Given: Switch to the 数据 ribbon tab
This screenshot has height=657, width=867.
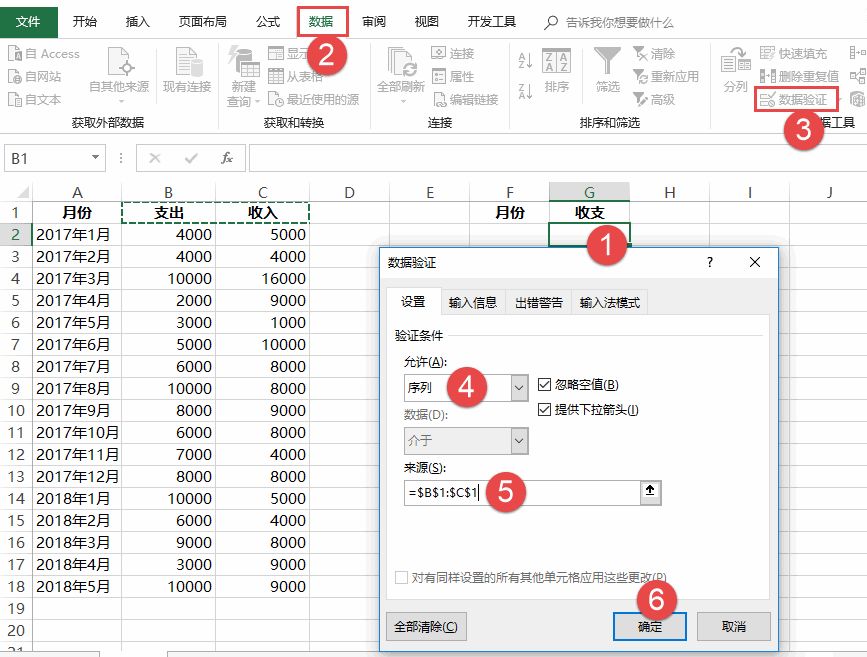Looking at the screenshot, I should (321, 22).
